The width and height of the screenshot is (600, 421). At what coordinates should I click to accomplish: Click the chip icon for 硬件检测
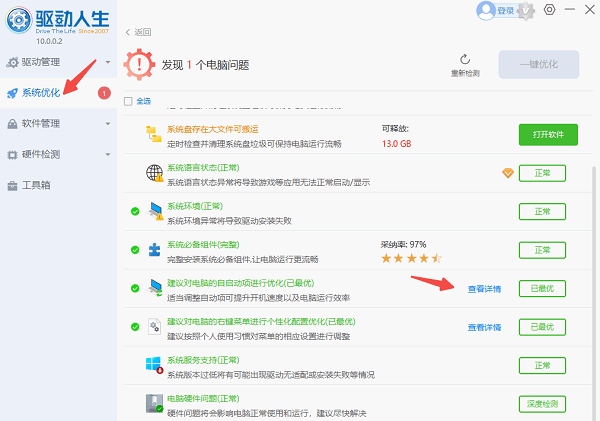click(x=13, y=155)
